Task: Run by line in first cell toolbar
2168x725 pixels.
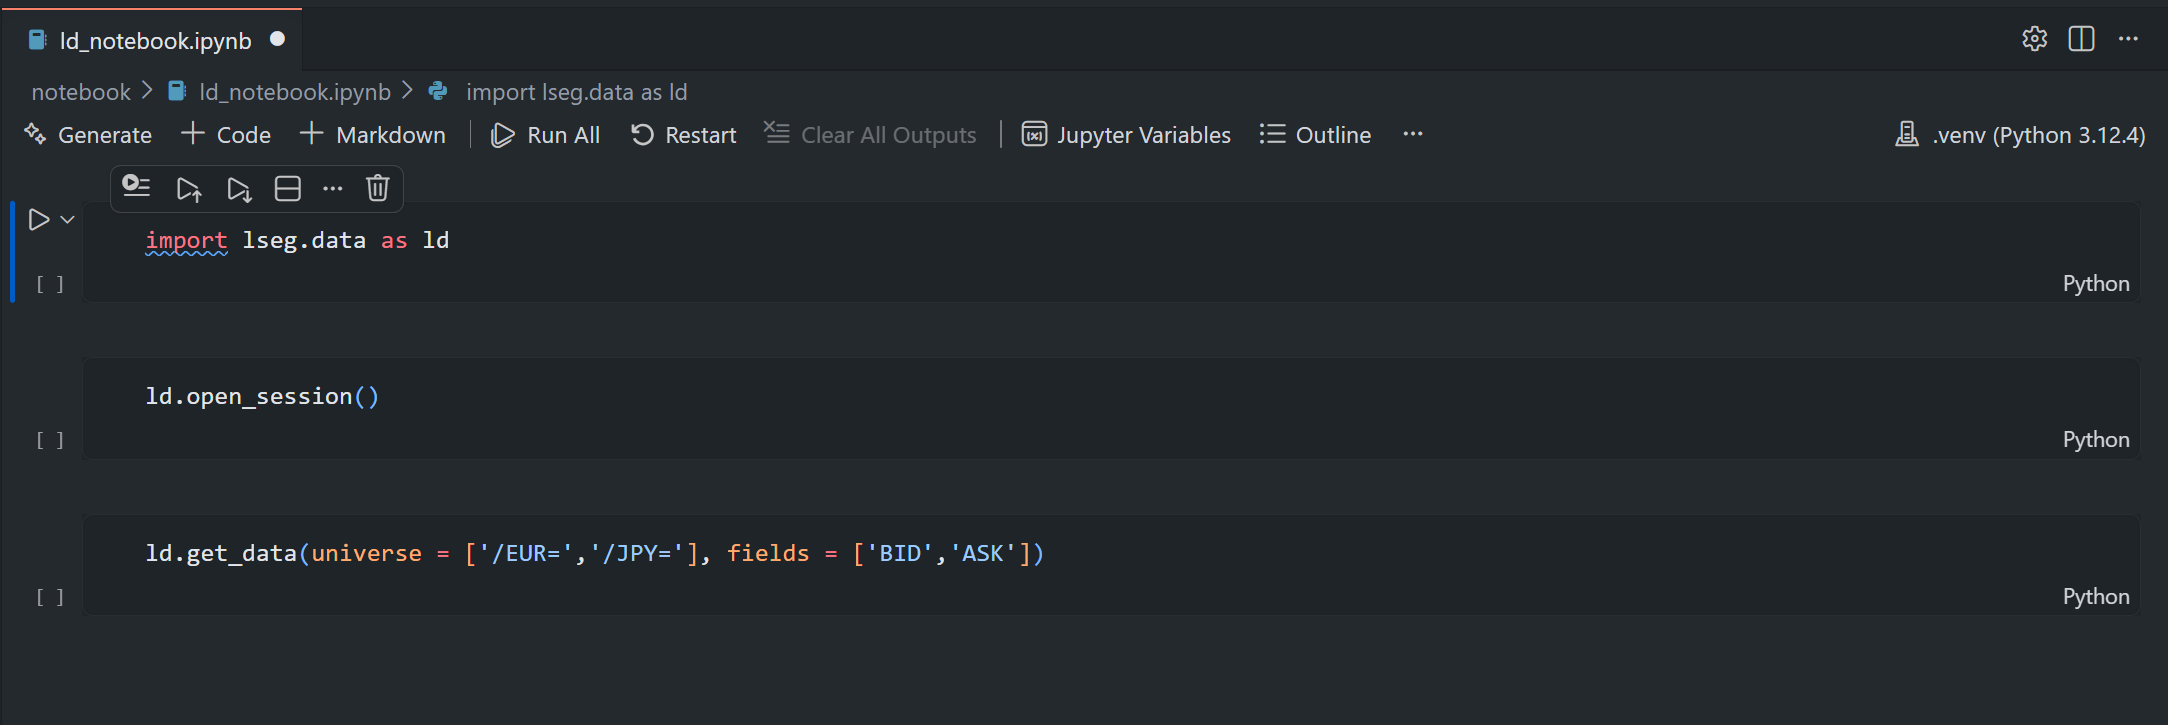Action: click(x=136, y=188)
